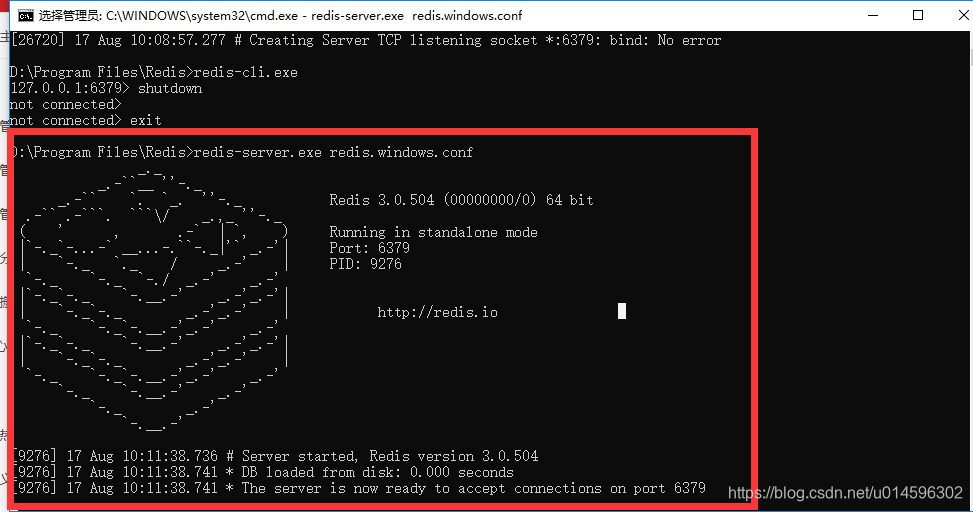Click the 'ready to accept connections' log line
973x512 pixels.
tap(359, 488)
